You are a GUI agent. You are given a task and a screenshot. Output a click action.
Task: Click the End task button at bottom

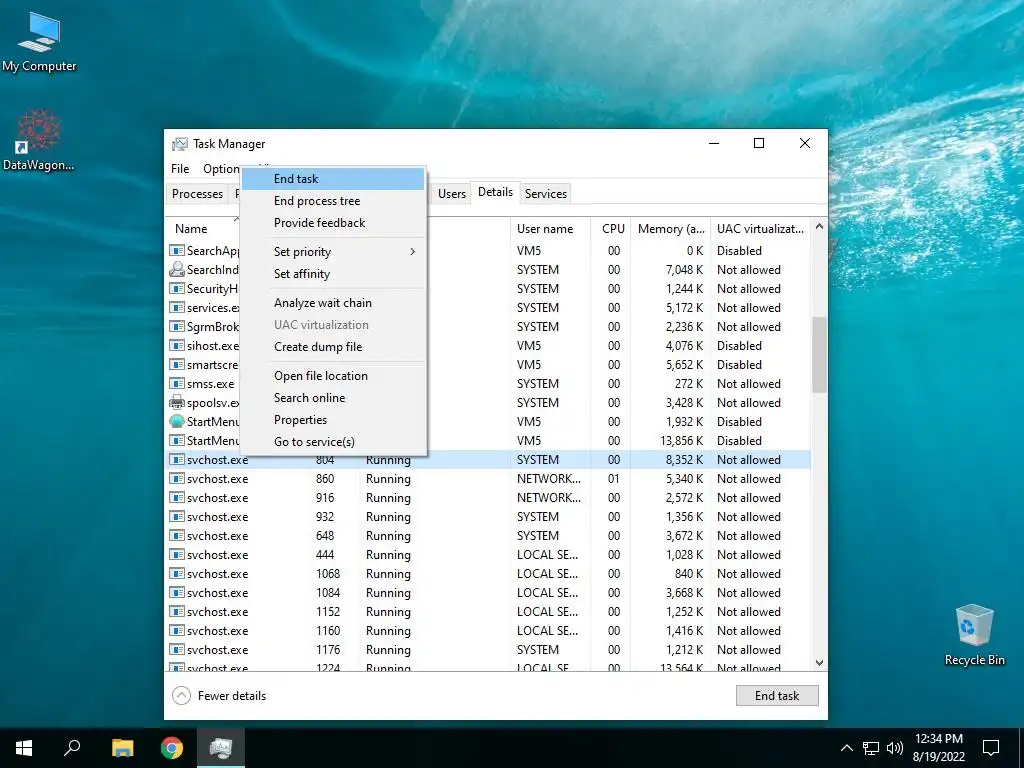coord(777,696)
